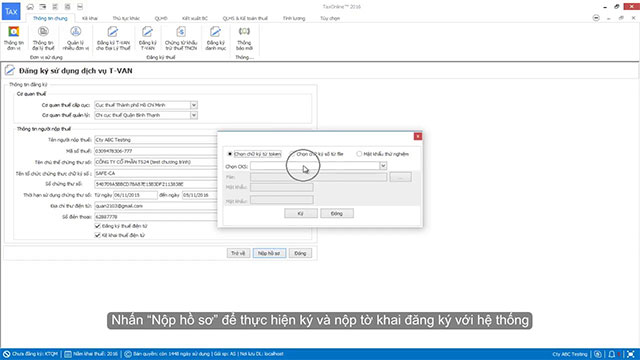The image size is (640, 360).
Task: Click the Số chứng thư số field
Action: pyautogui.click(x=156, y=184)
